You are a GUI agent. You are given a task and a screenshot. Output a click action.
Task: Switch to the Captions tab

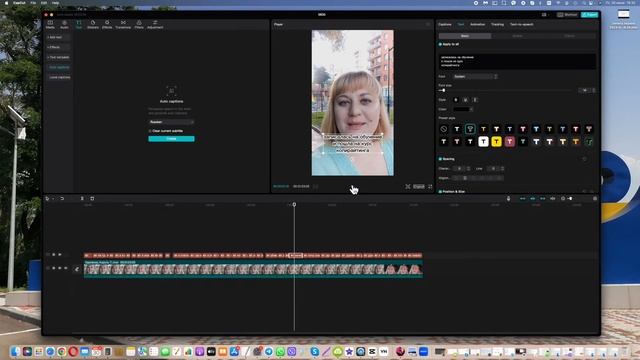[x=445, y=24]
